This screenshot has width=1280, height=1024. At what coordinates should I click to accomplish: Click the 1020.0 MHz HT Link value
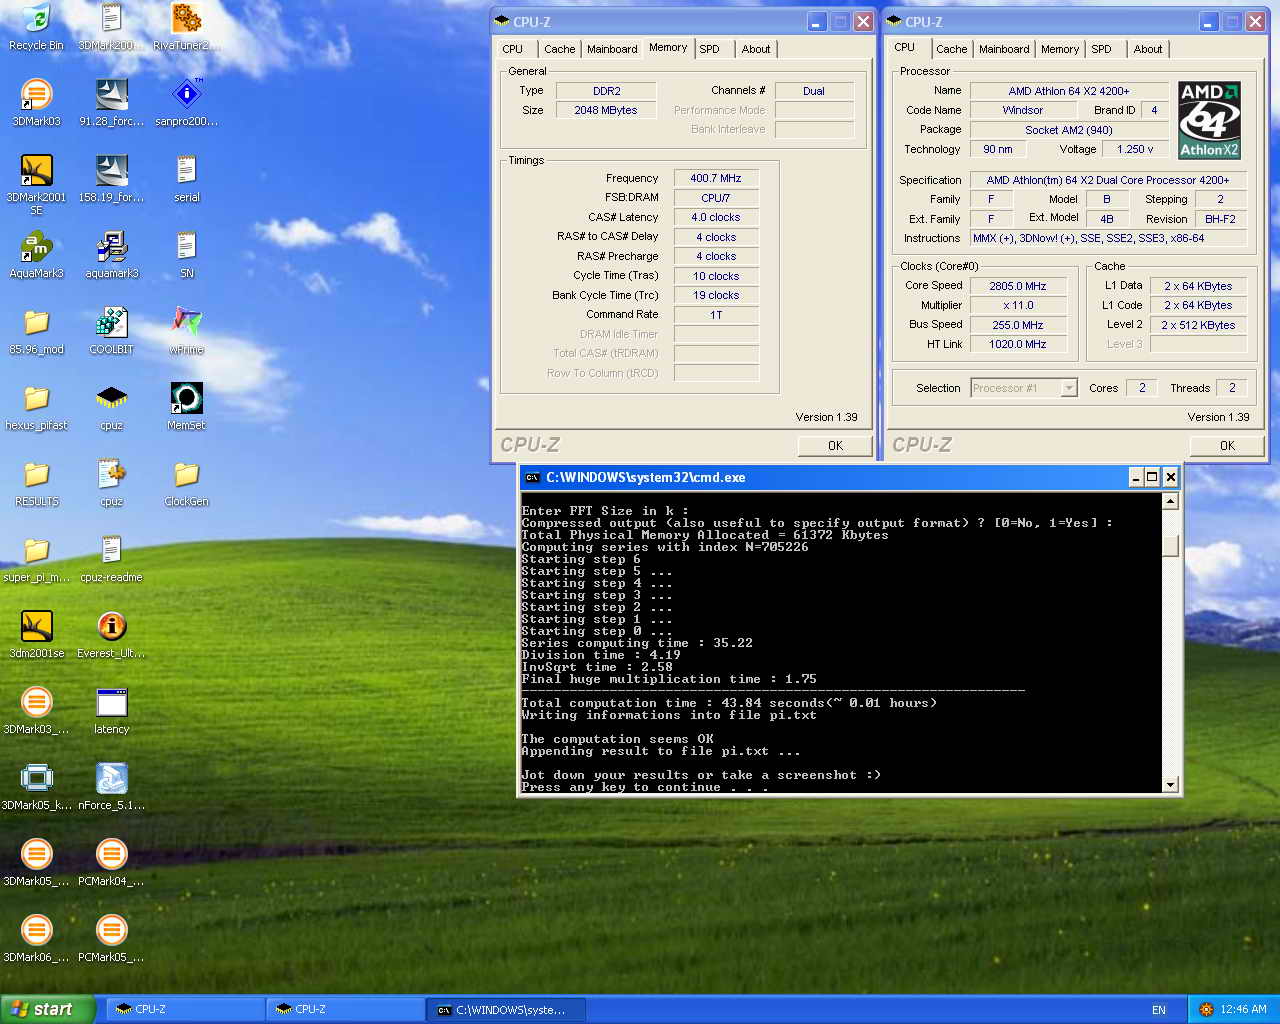pos(1018,344)
